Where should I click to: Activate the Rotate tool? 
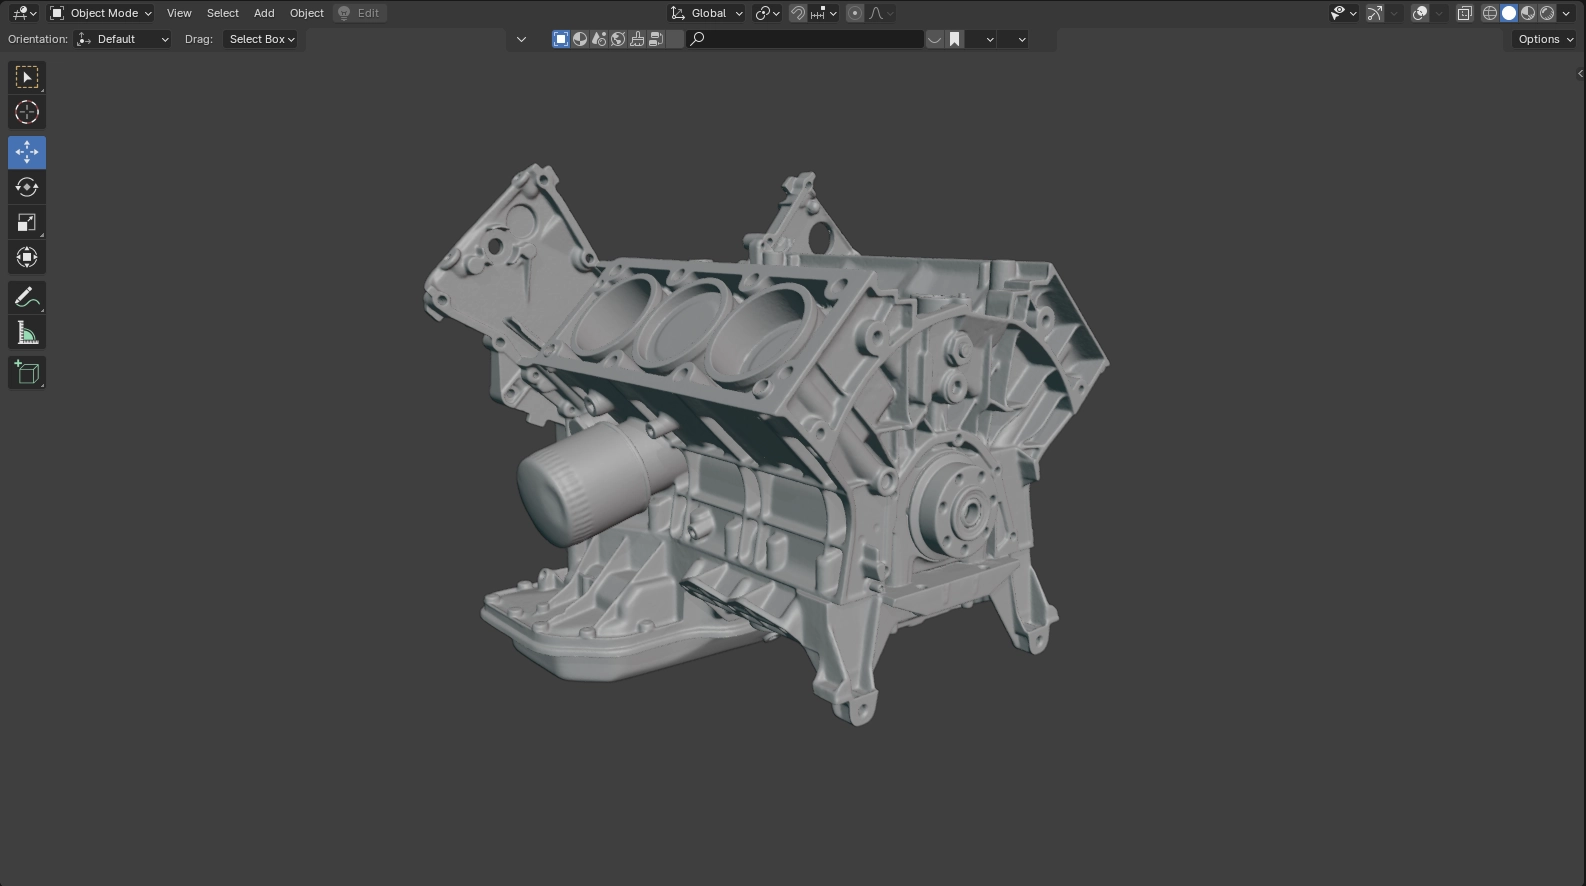pyautogui.click(x=27, y=188)
